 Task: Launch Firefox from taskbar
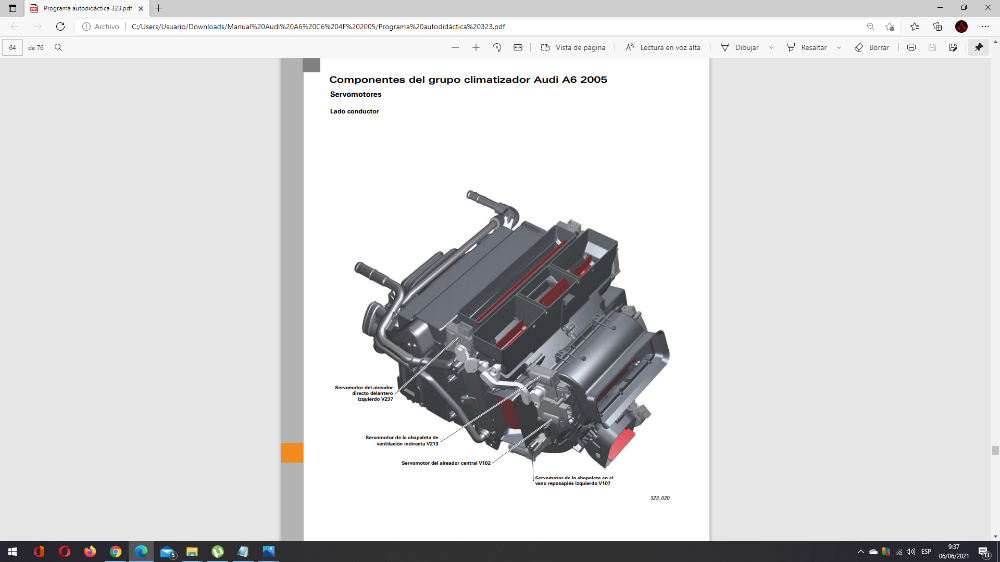(x=90, y=551)
